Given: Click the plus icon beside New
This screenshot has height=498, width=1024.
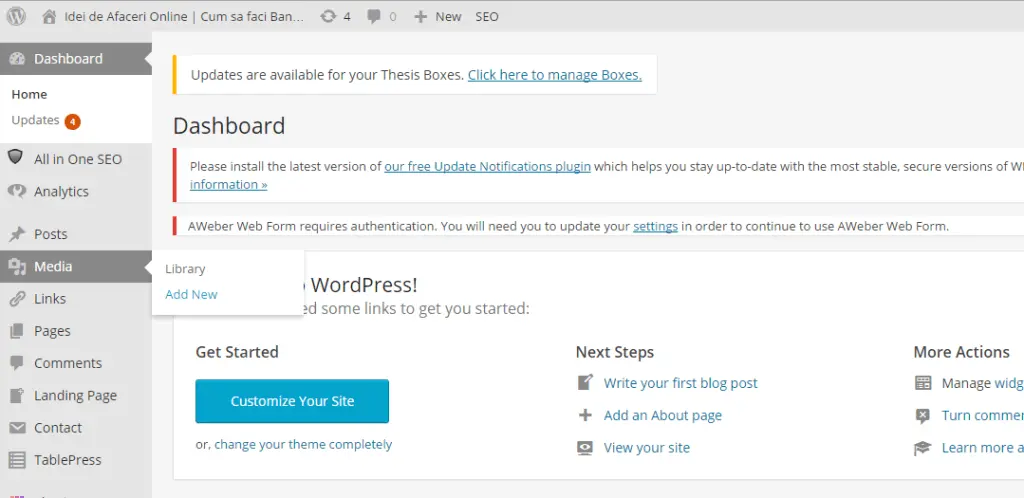Looking at the screenshot, I should [421, 17].
